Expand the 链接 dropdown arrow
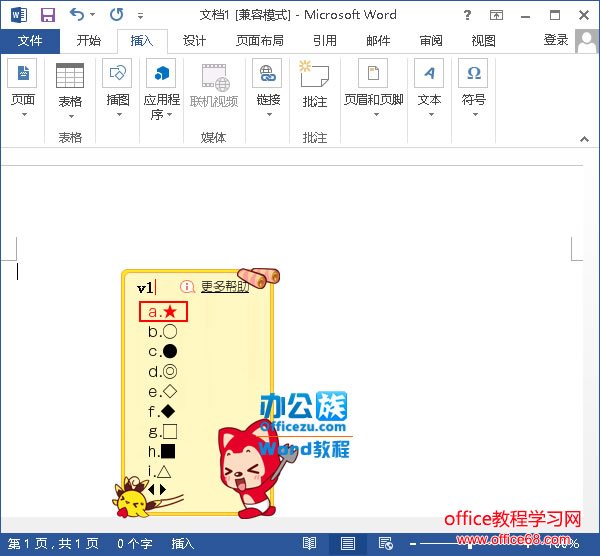This screenshot has width=600, height=556. point(269,114)
